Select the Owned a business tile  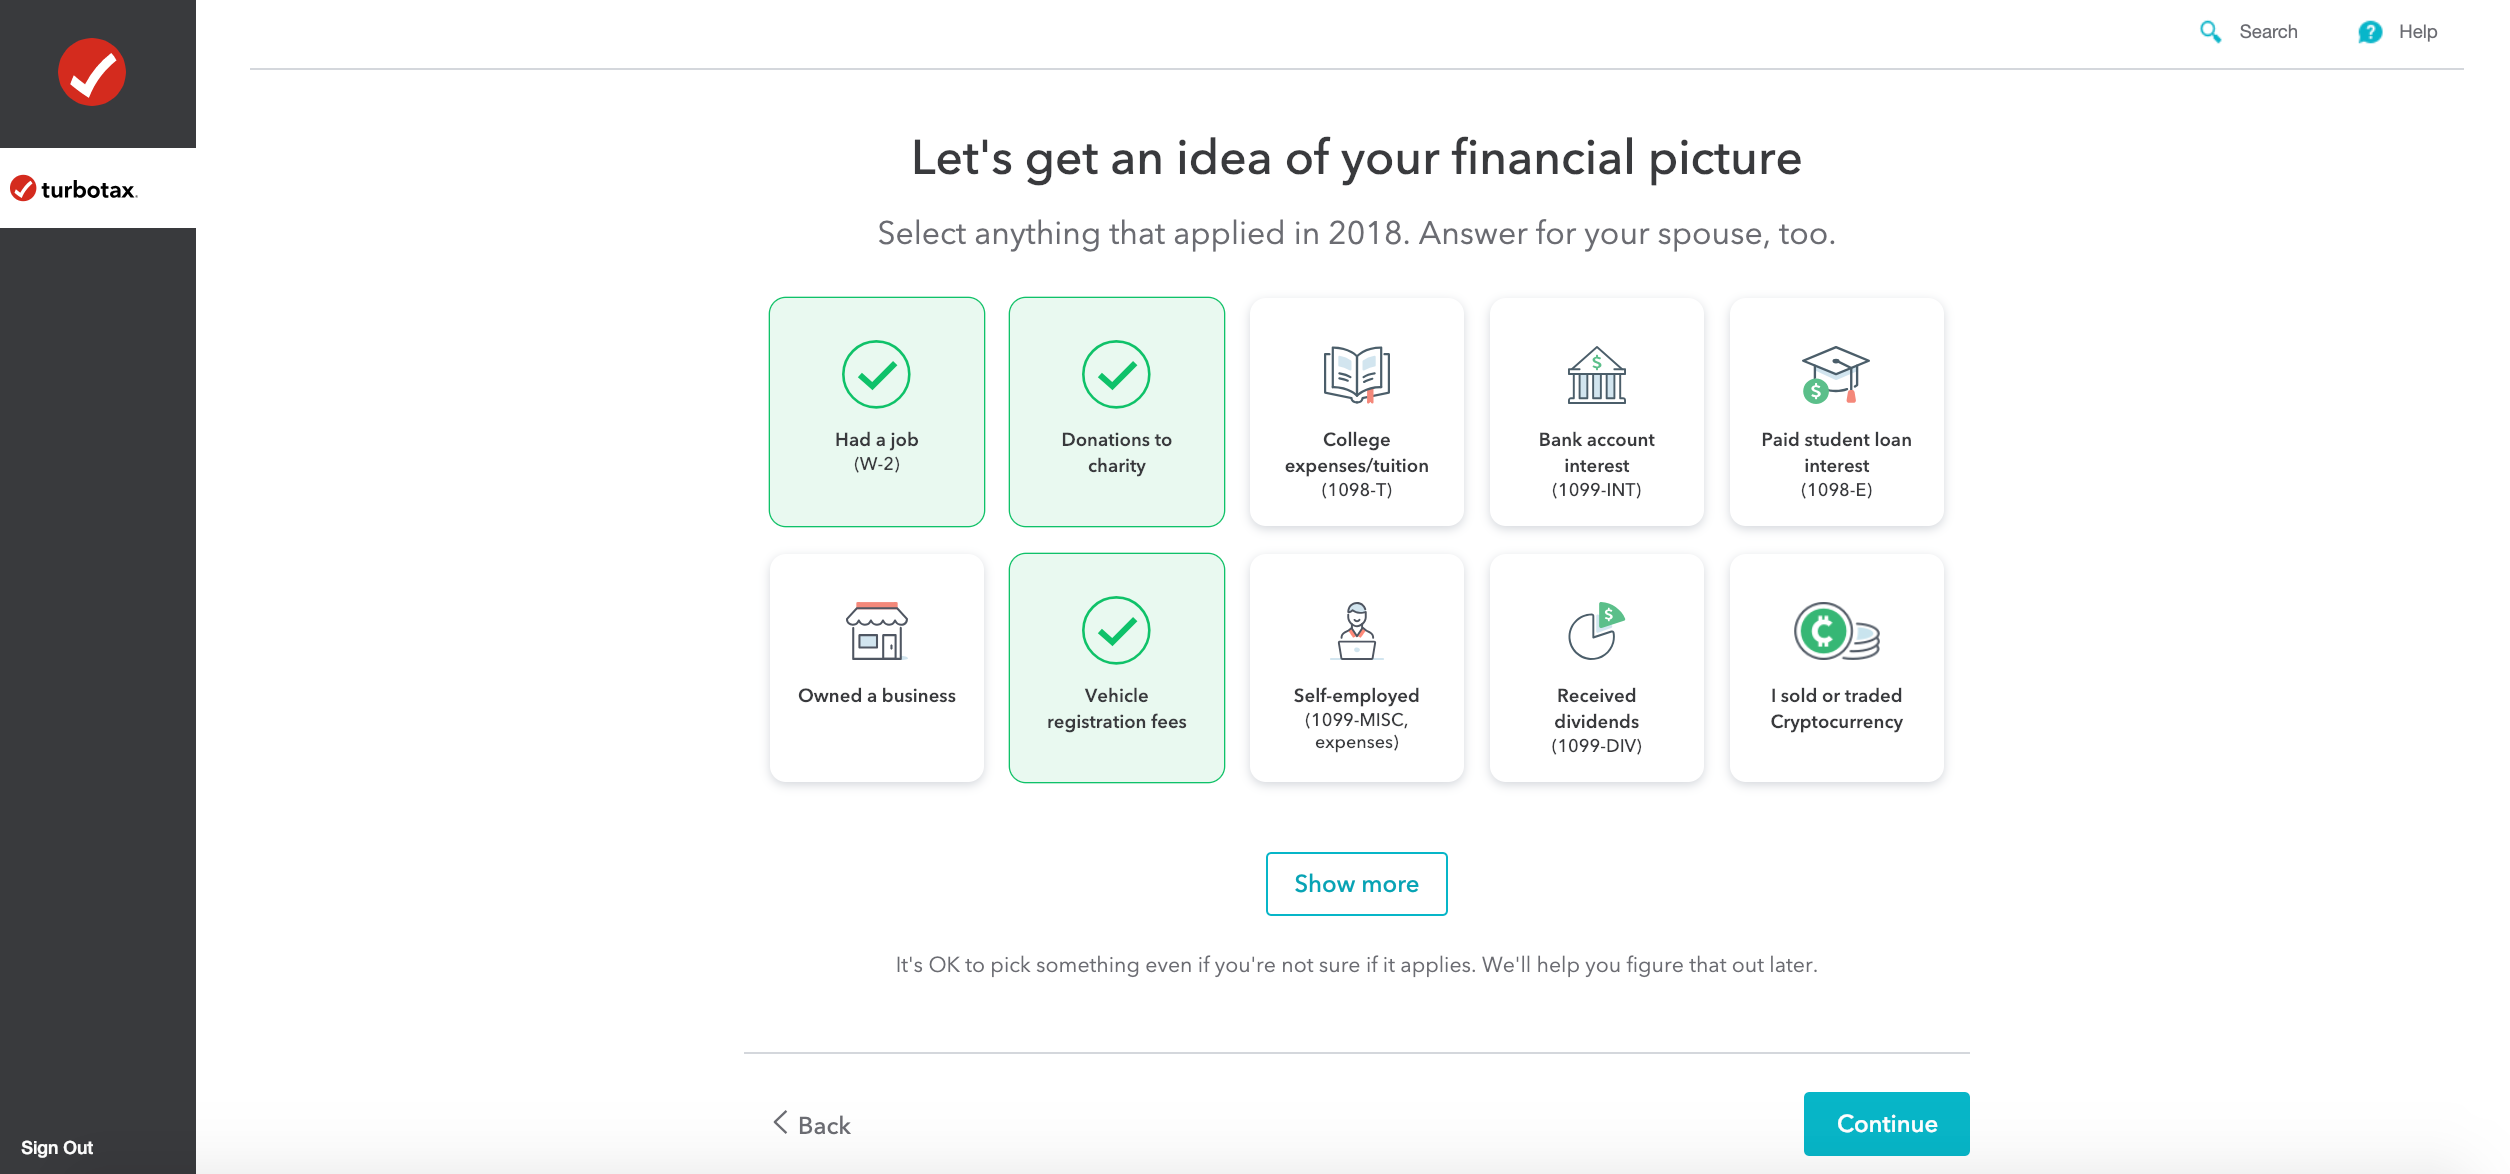point(876,667)
